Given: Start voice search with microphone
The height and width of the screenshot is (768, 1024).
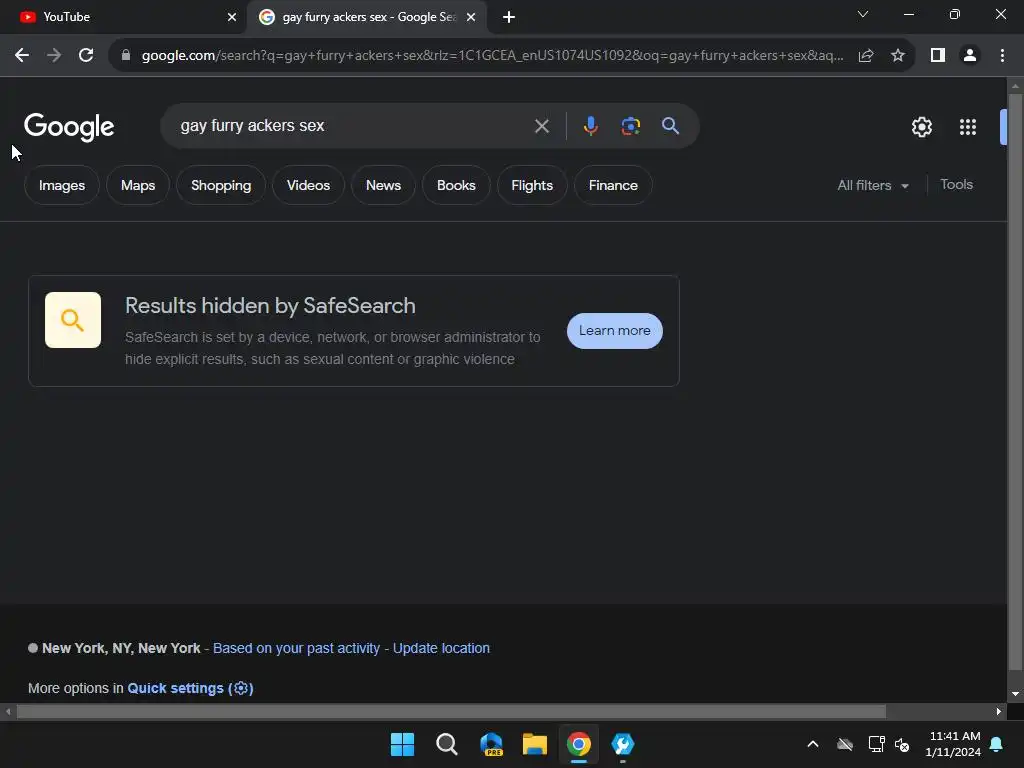Looking at the screenshot, I should 590,126.
